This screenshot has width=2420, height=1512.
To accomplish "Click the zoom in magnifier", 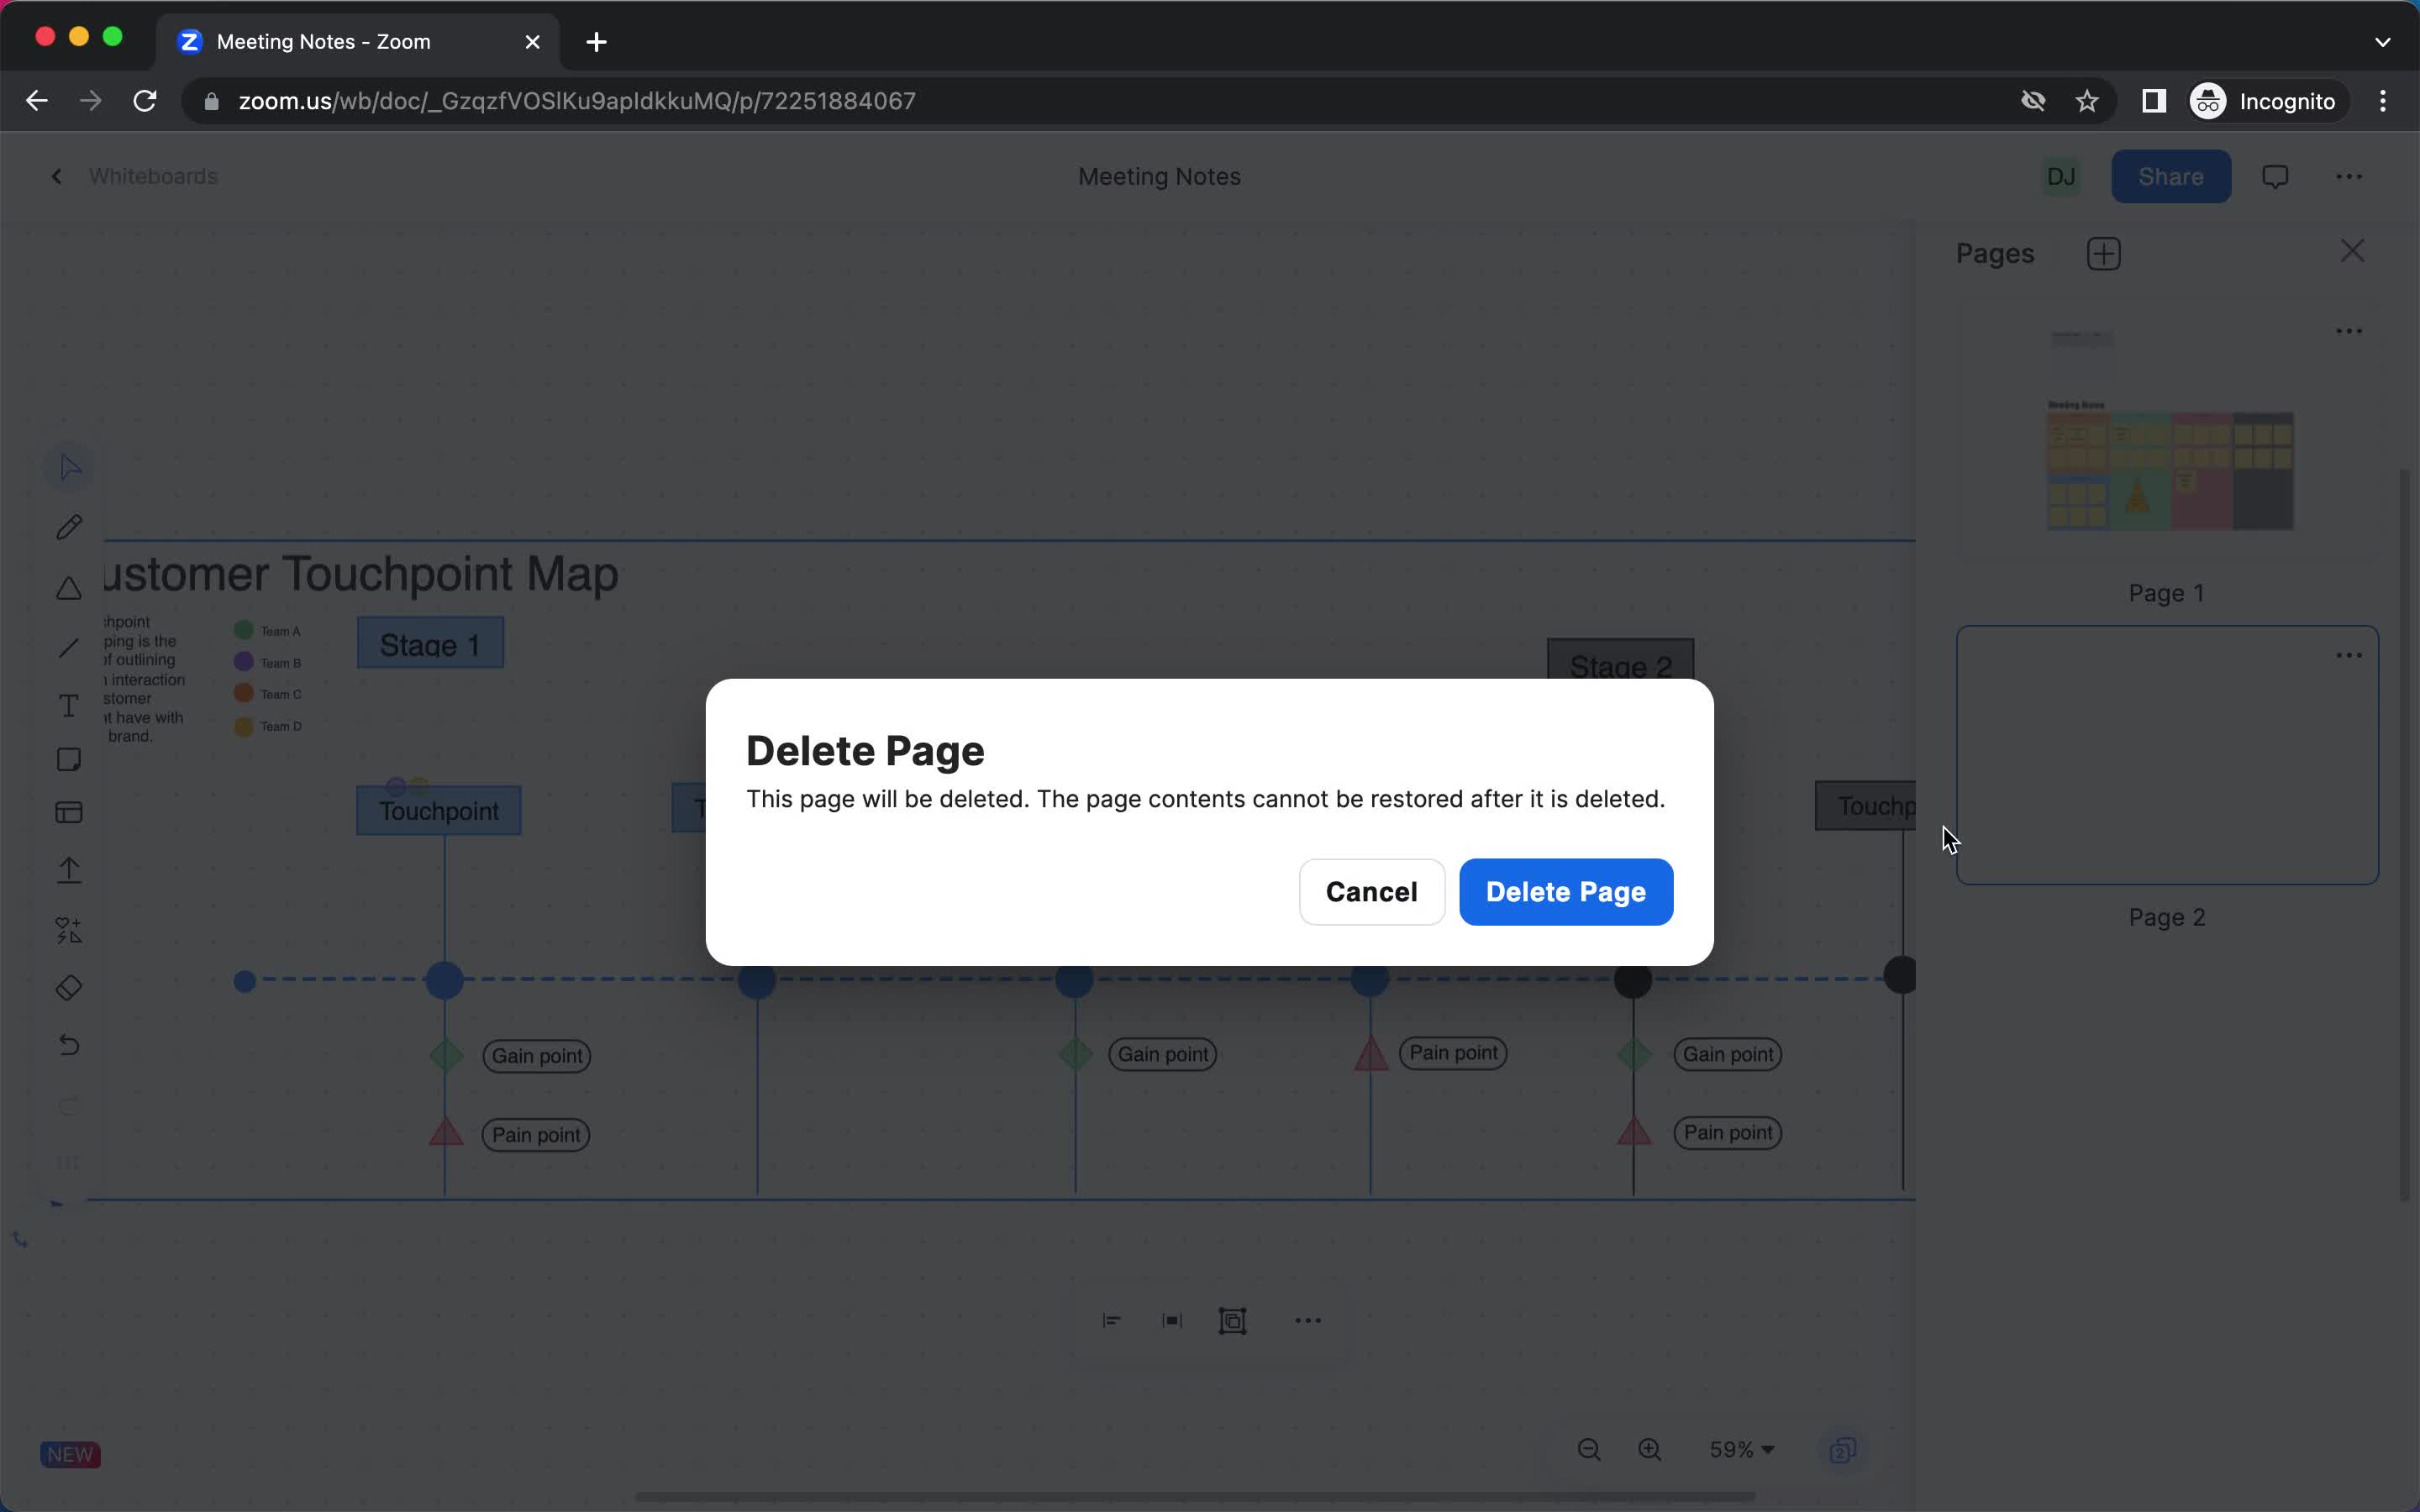I will coord(1650,1449).
